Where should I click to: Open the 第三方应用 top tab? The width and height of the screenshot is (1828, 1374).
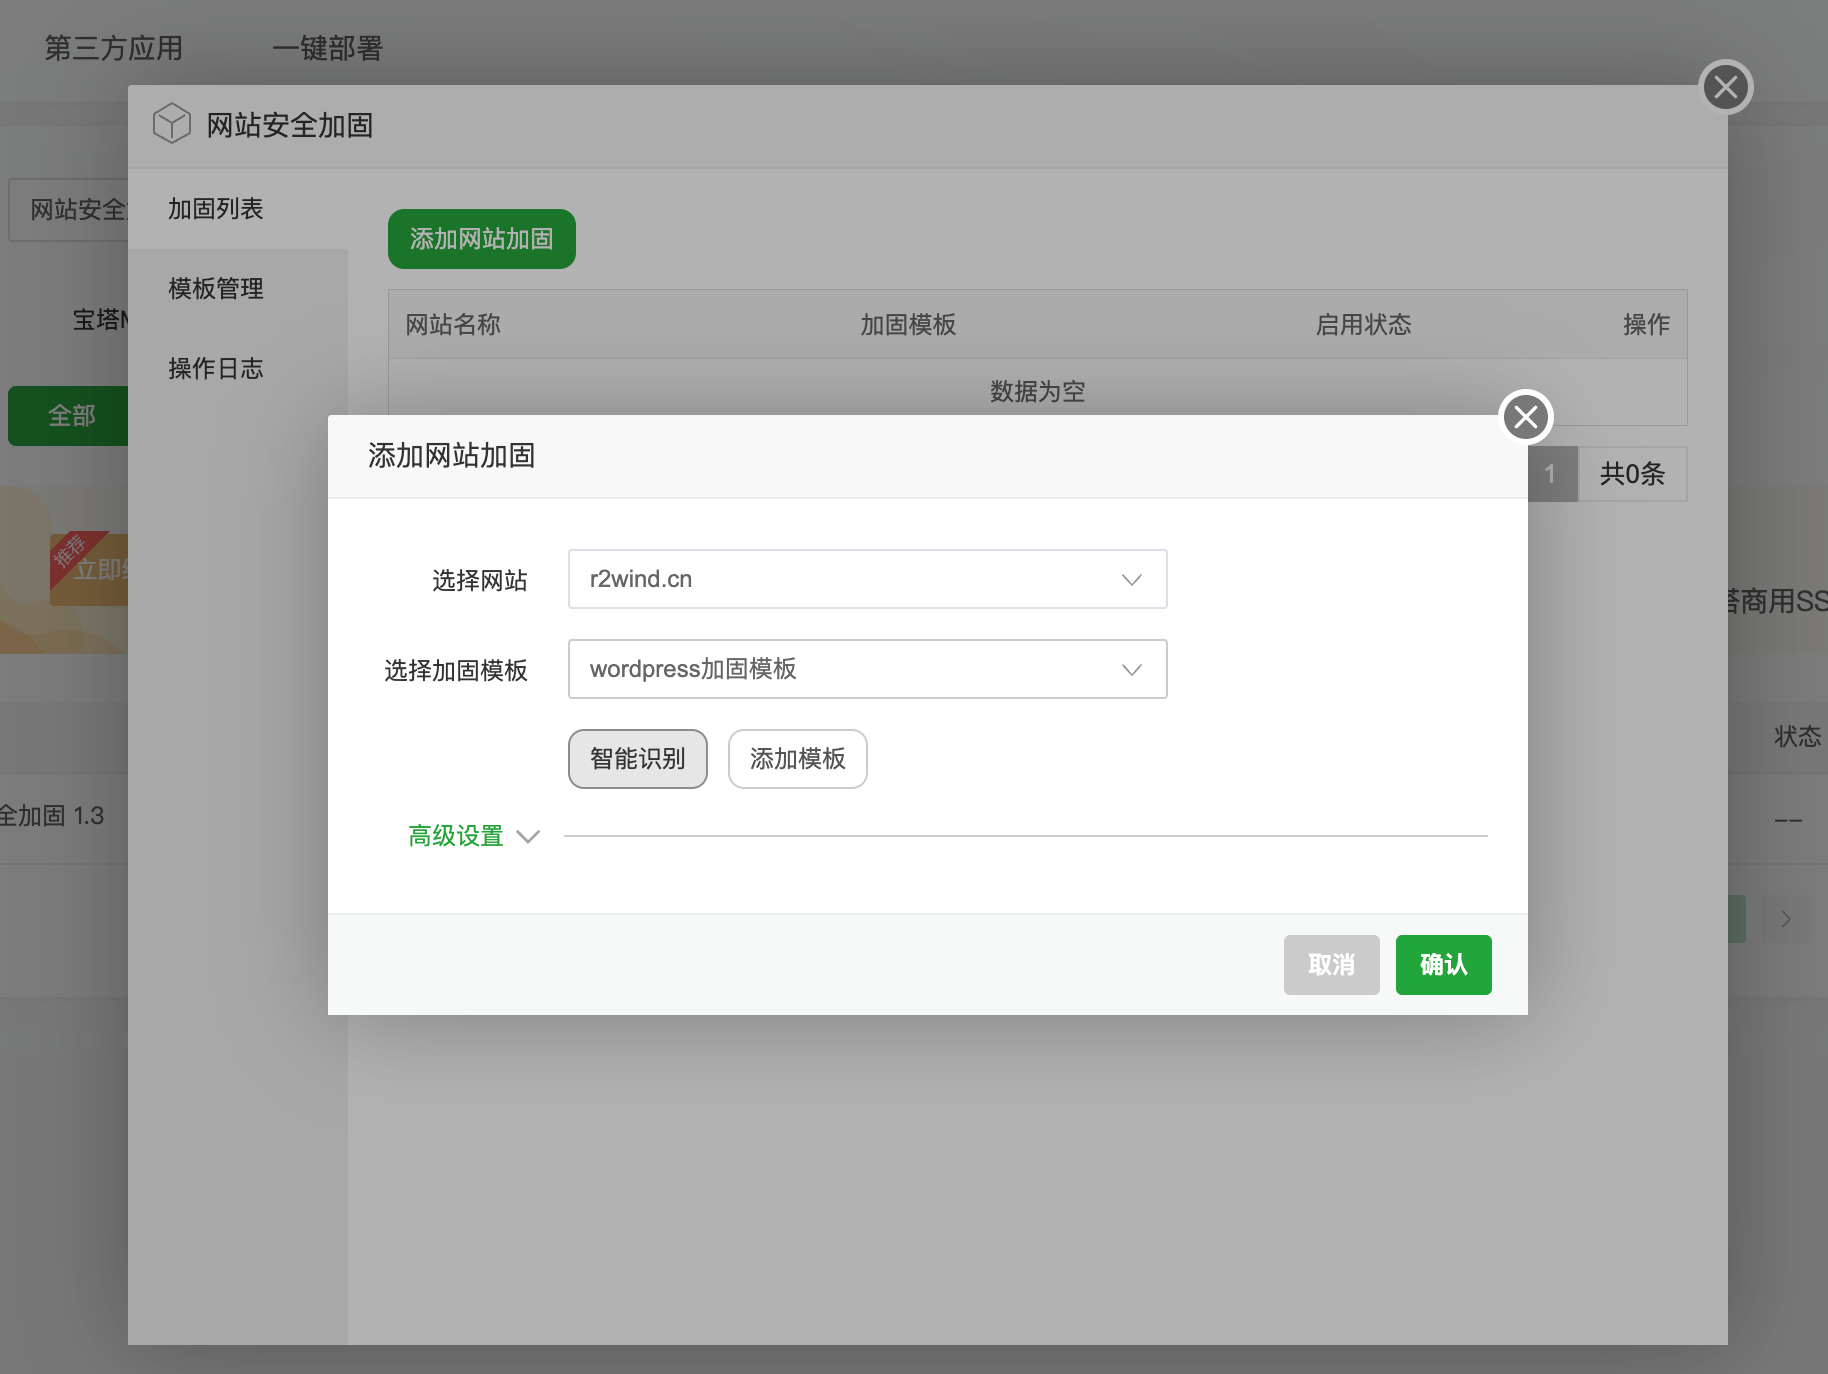[113, 48]
